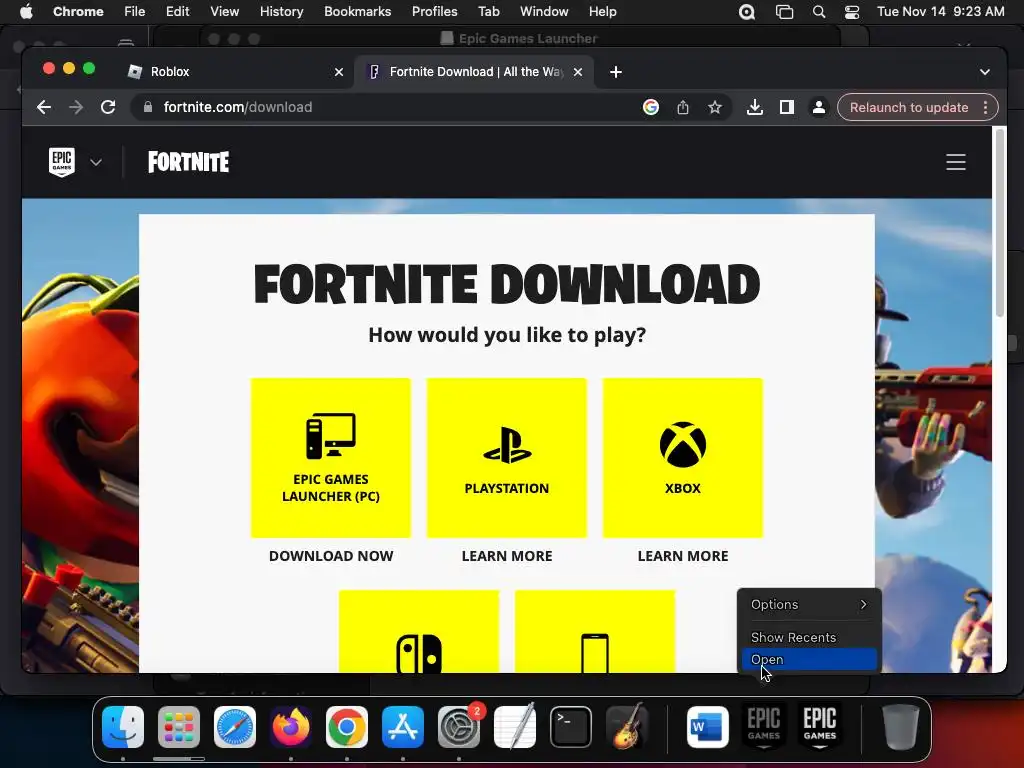Image resolution: width=1024 pixels, height=768 pixels.
Task: Open the File menu
Action: pos(135,12)
